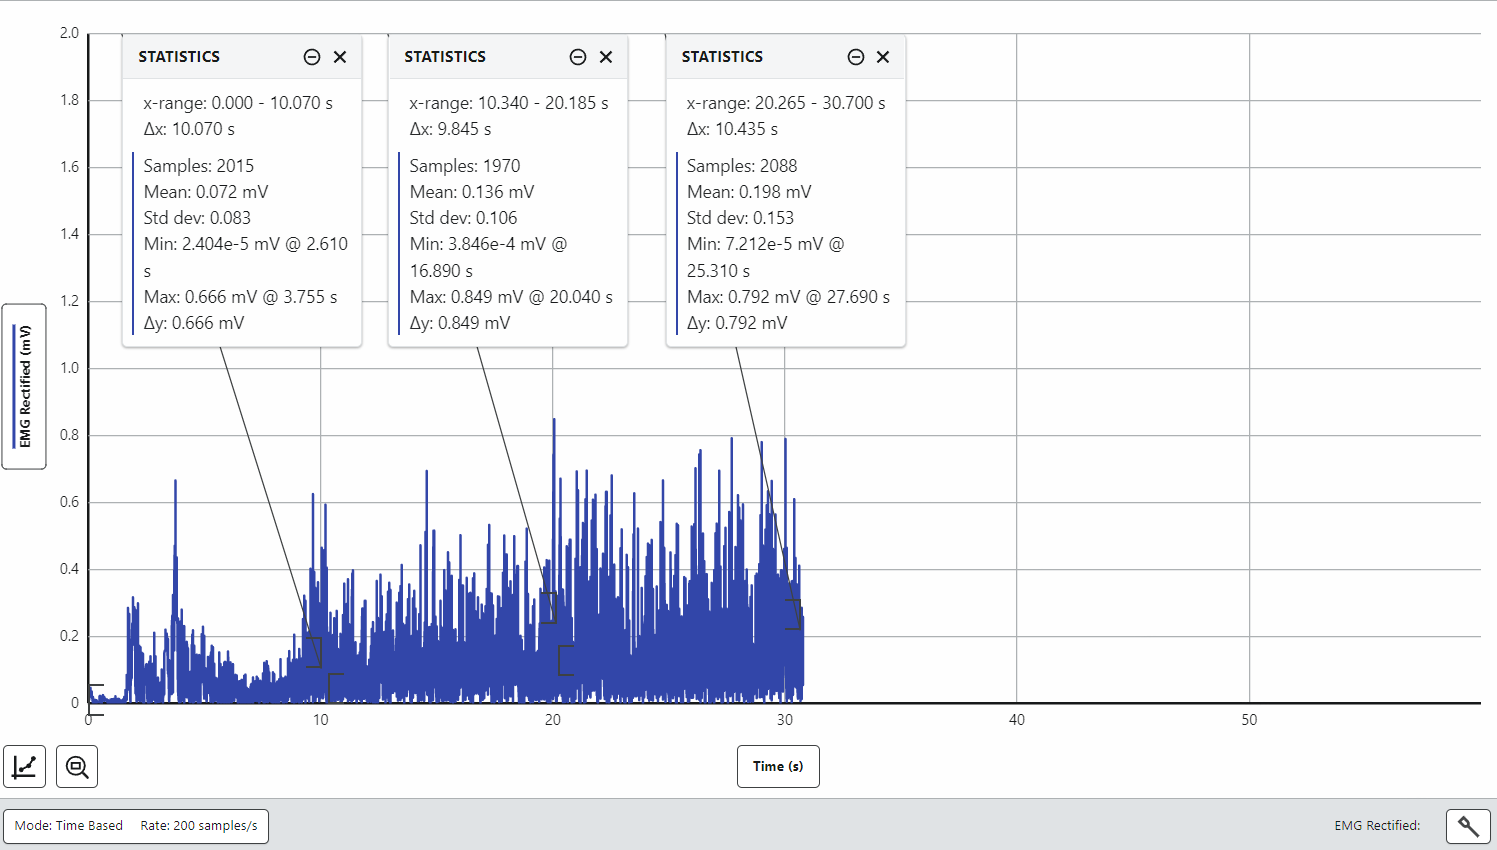Minimize the Statistics box for 20.265 - 30.700 s
Image resolution: width=1497 pixels, height=850 pixels.
tap(856, 57)
